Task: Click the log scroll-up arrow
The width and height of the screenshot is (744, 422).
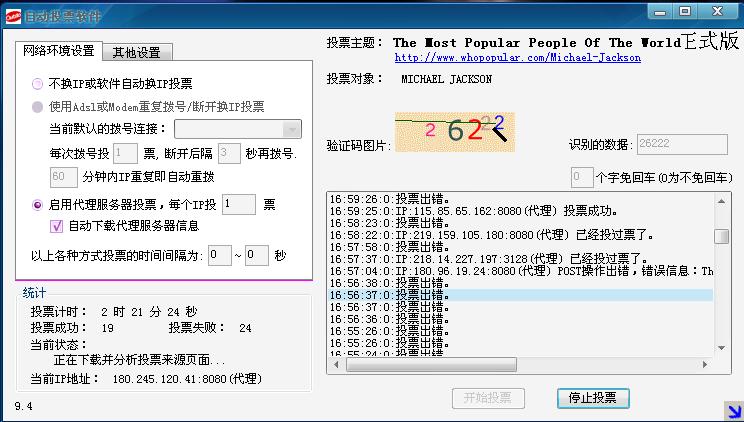Action: pyautogui.click(x=721, y=201)
